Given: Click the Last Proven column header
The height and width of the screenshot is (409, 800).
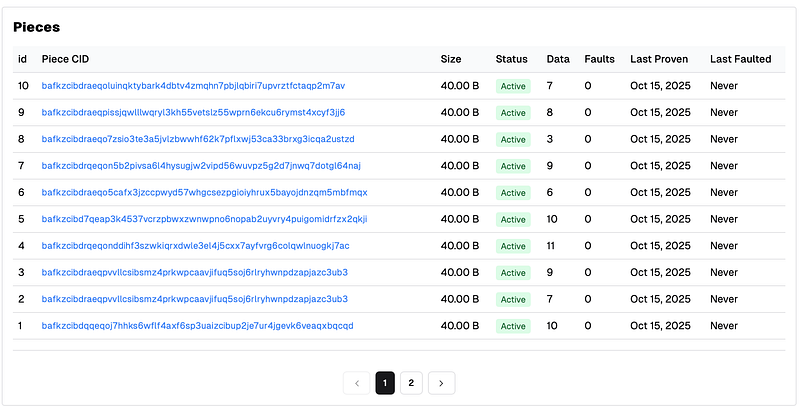Looking at the screenshot, I should pos(659,59).
